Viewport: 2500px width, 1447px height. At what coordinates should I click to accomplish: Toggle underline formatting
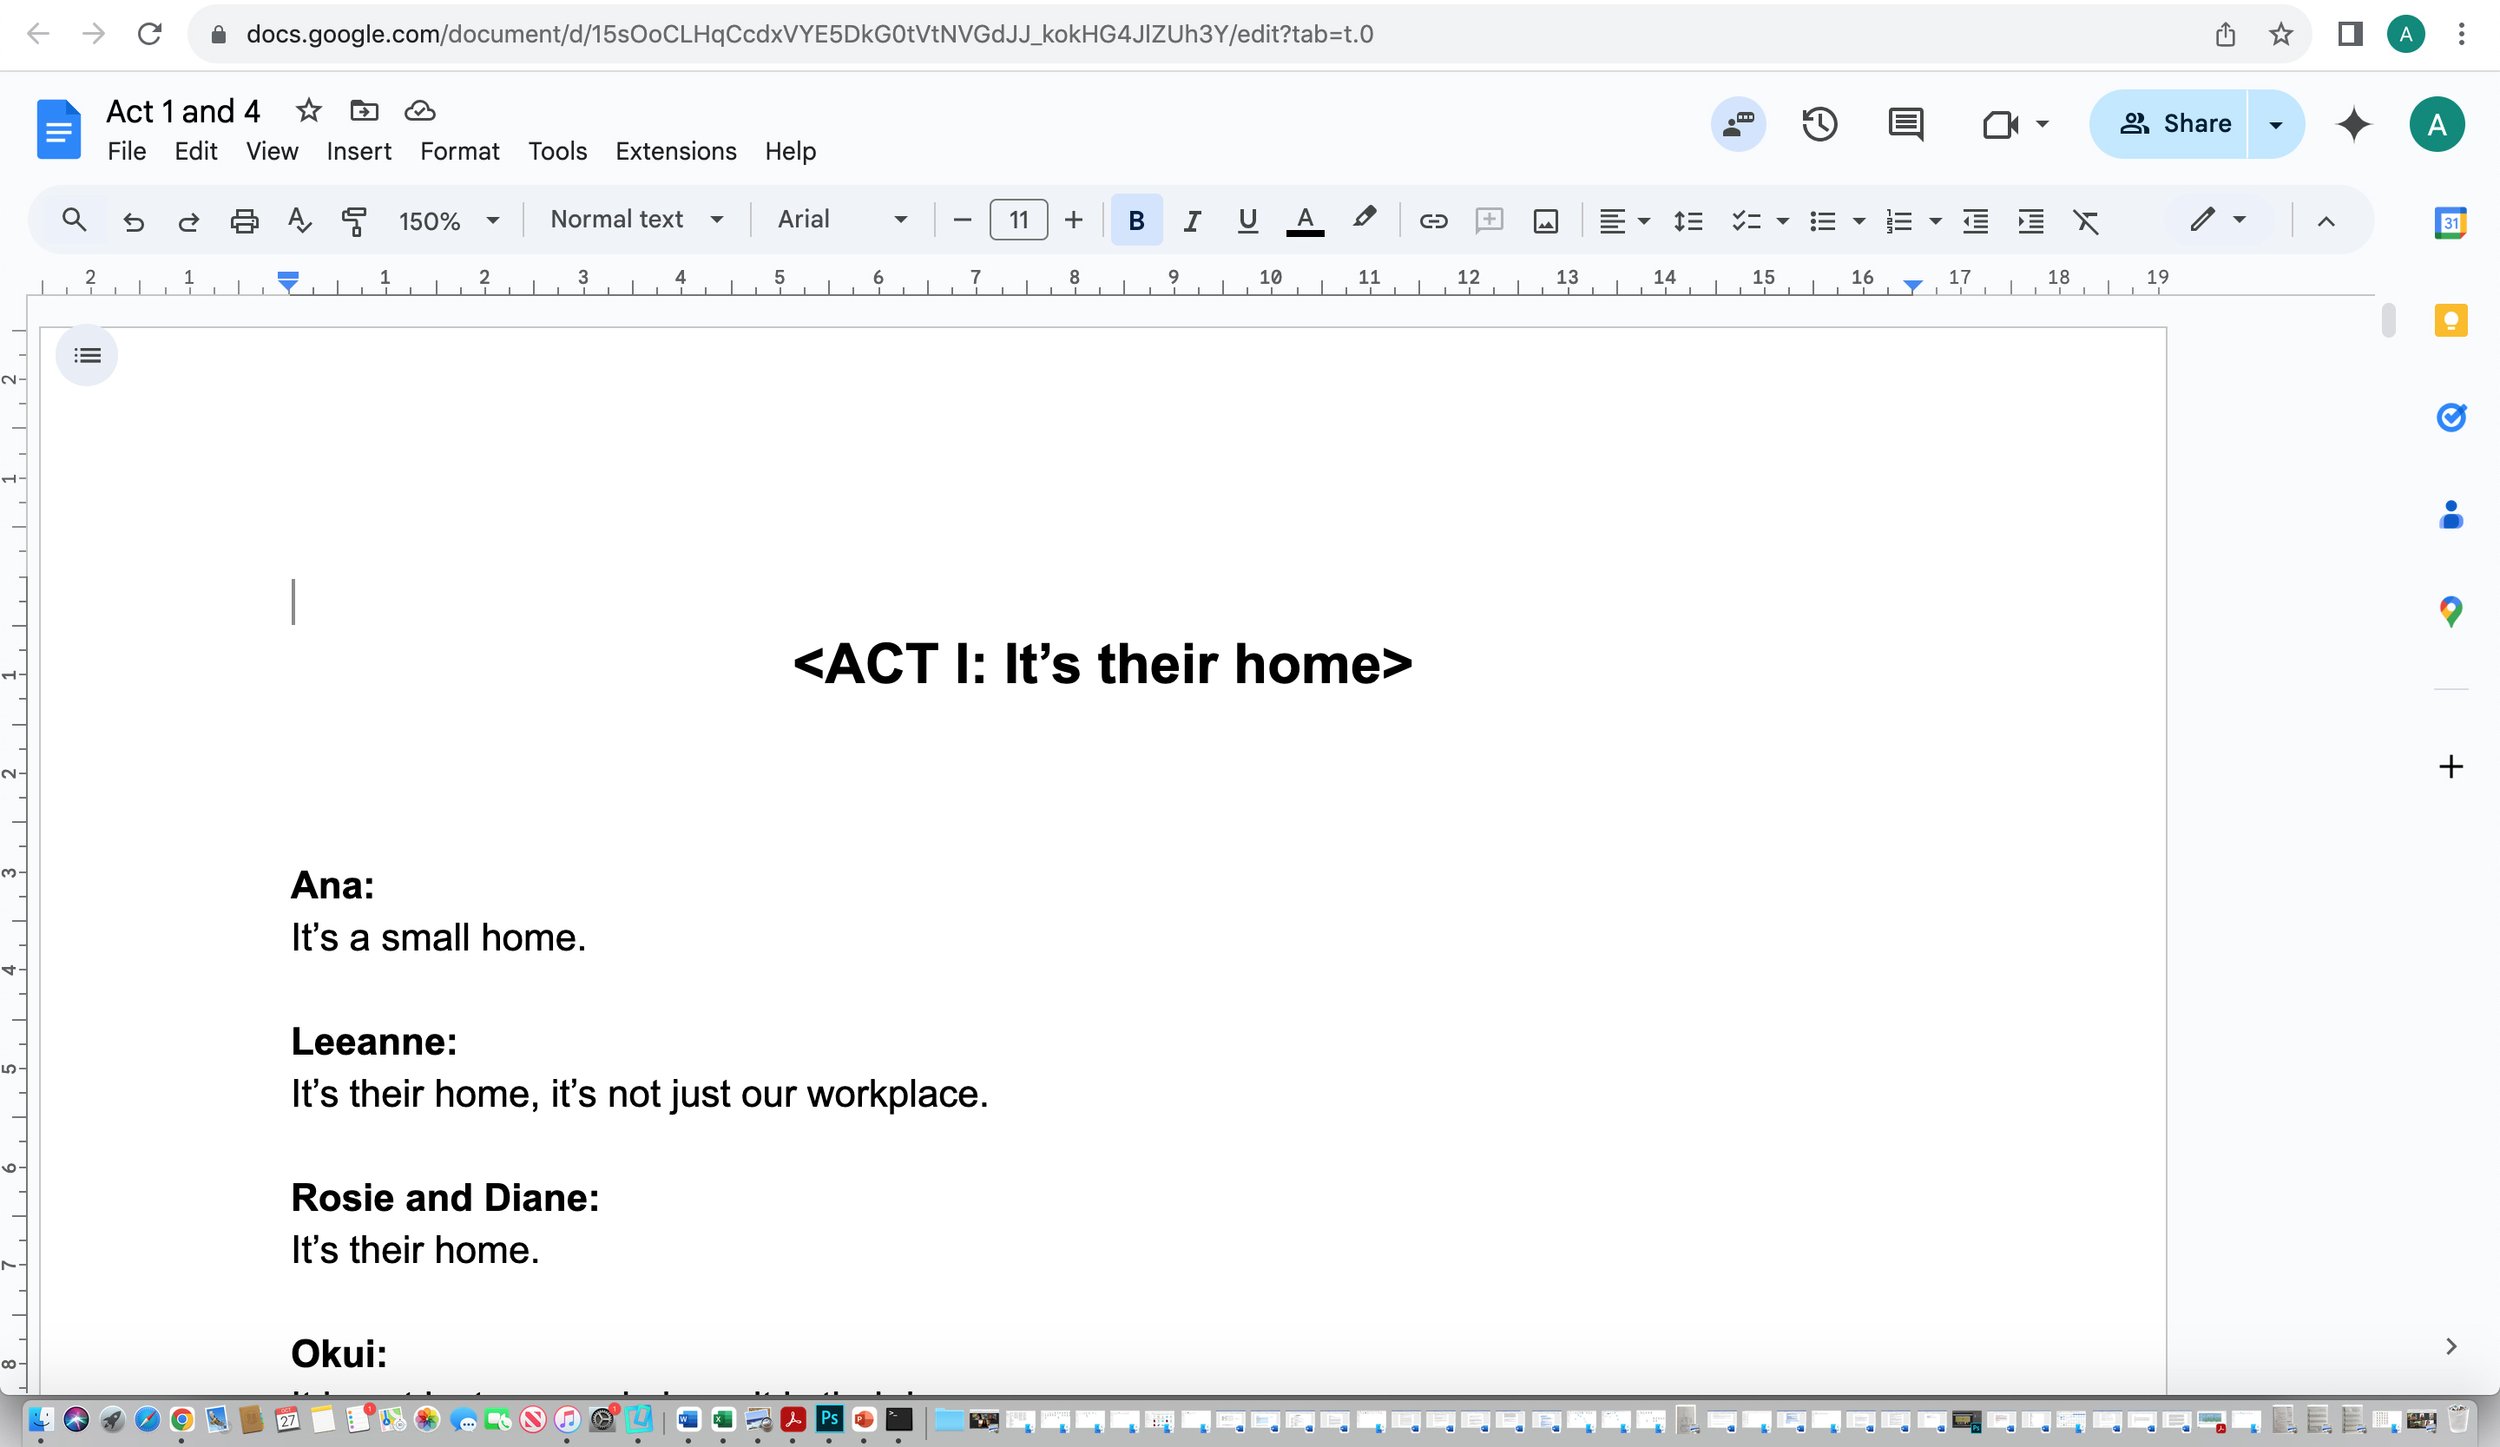point(1247,220)
